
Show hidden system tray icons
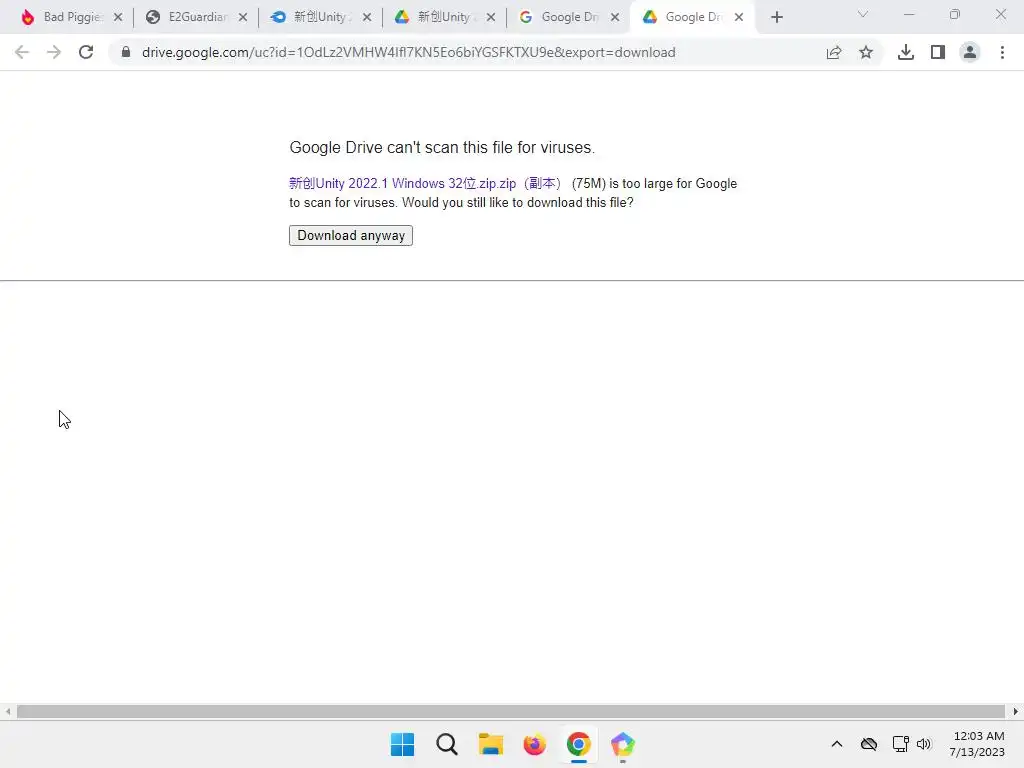(837, 744)
